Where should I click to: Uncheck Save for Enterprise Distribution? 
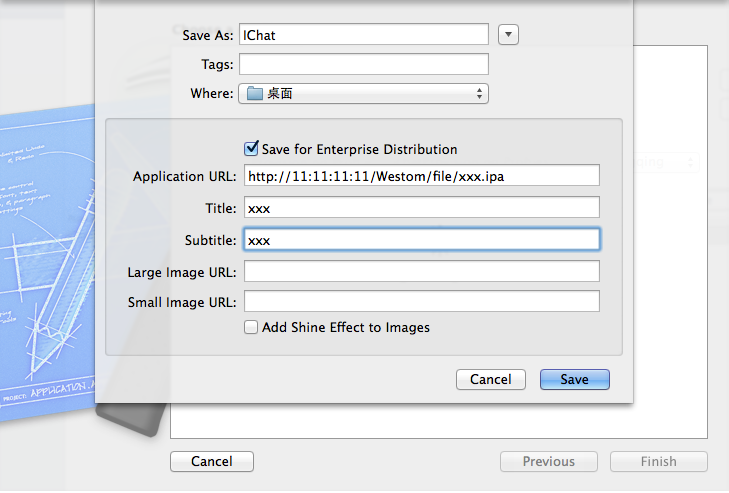[251, 149]
